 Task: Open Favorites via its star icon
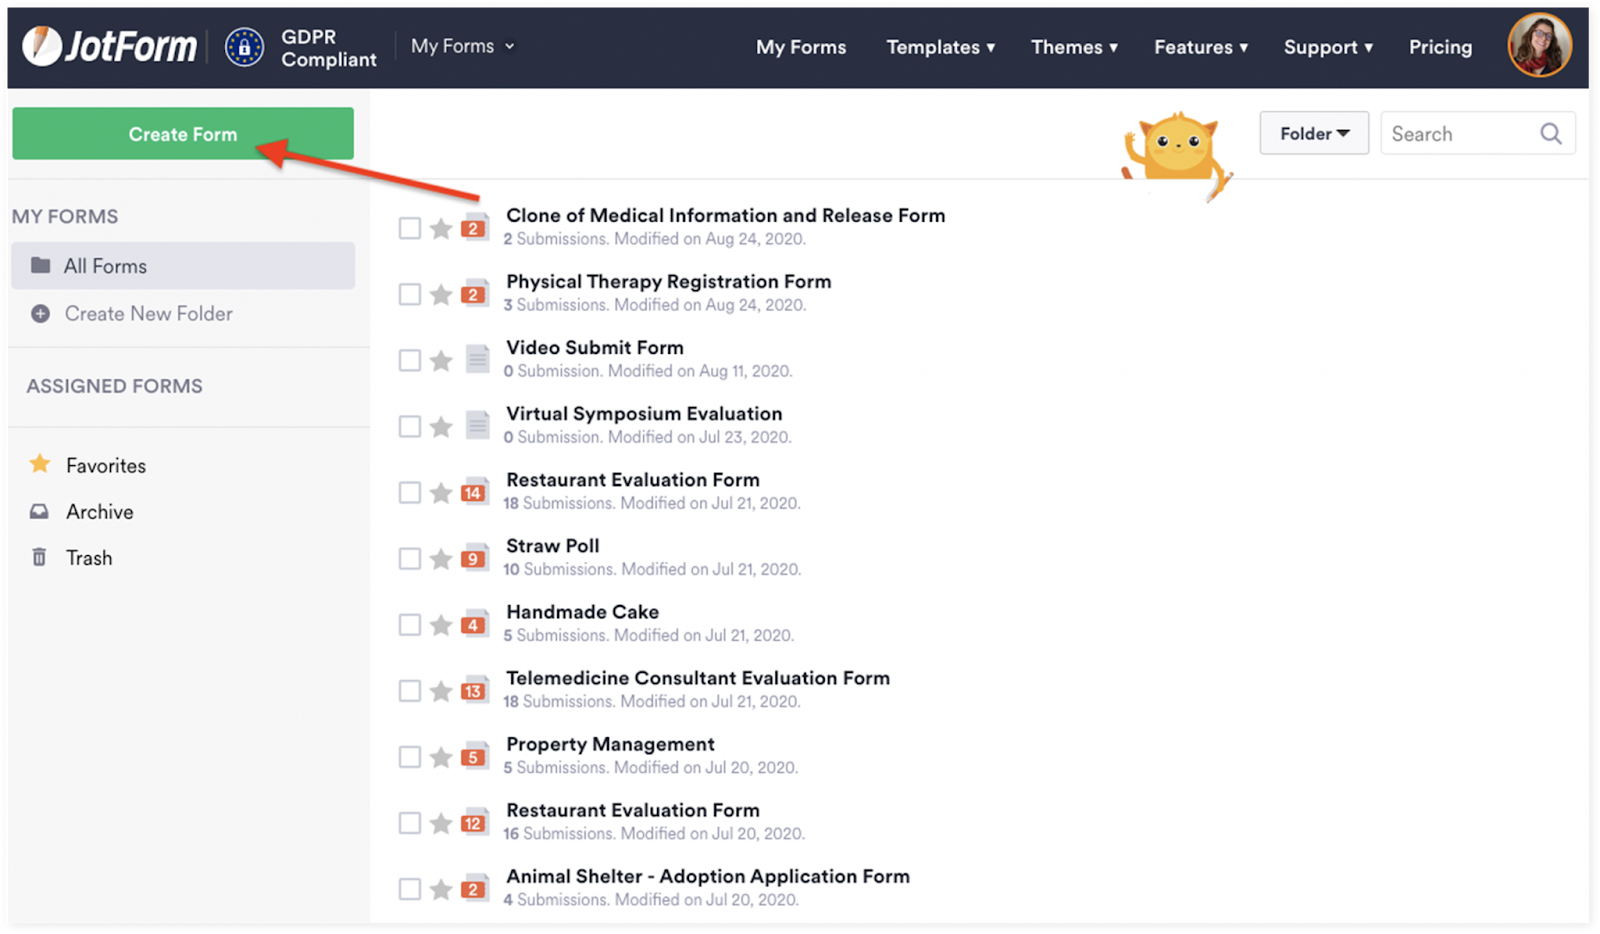[x=40, y=464]
